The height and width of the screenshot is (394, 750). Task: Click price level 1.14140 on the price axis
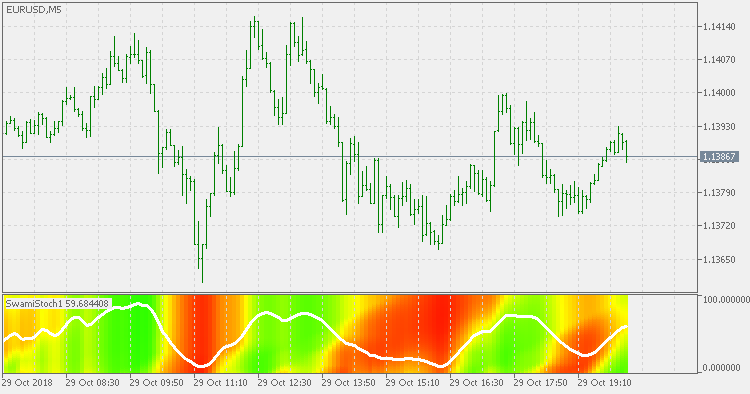(719, 27)
